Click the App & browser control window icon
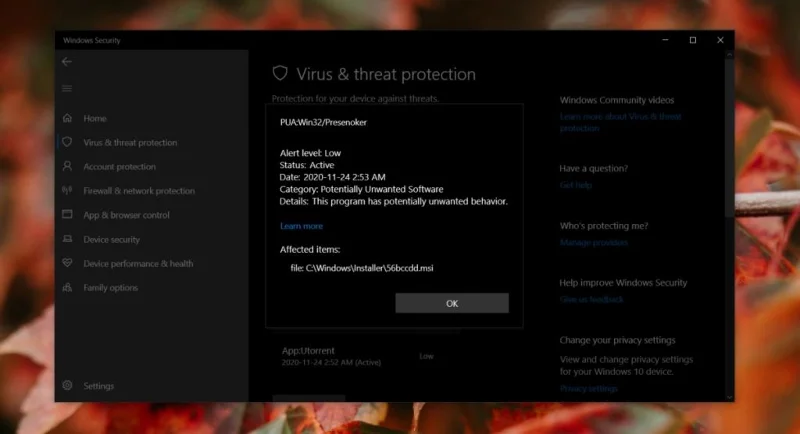800x434 pixels. [67, 214]
